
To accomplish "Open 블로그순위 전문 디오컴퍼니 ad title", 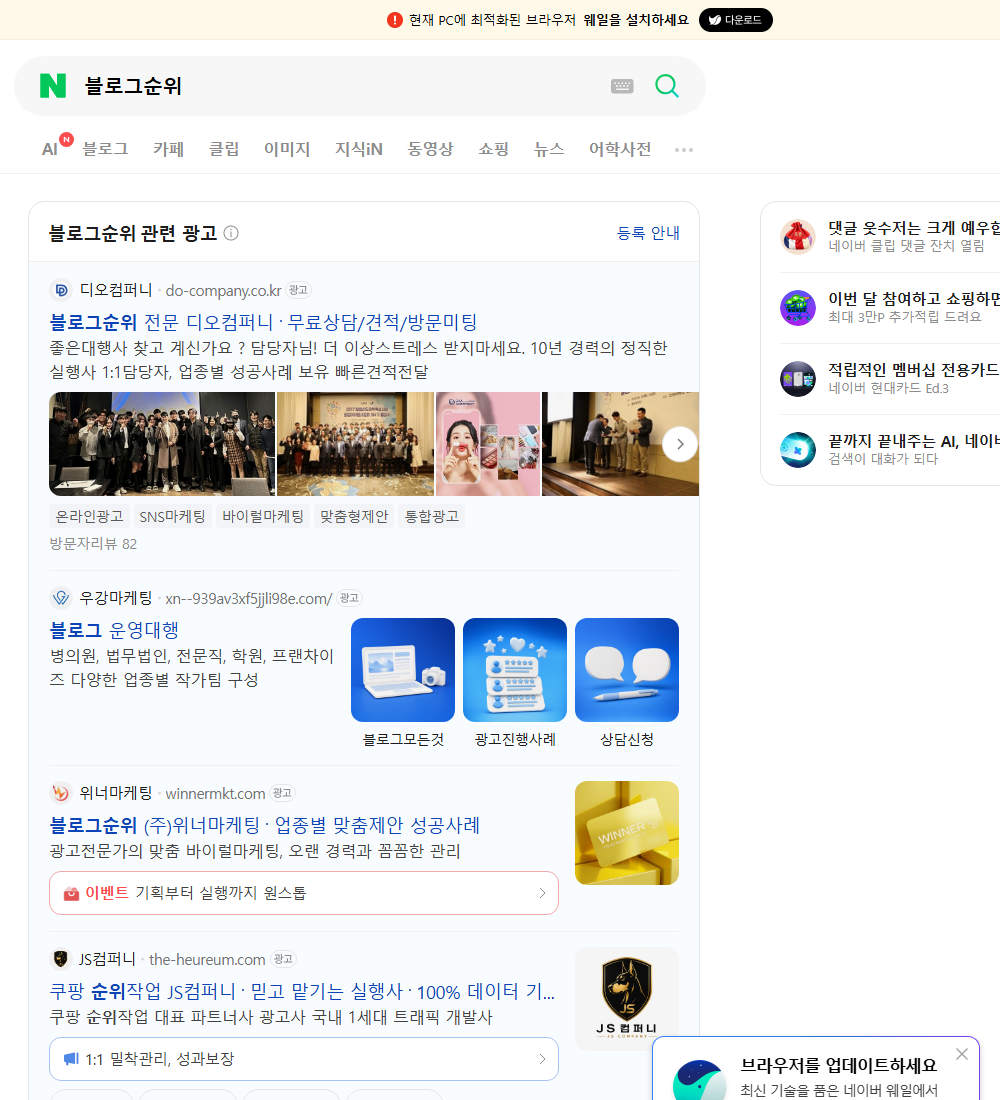I will point(263,322).
